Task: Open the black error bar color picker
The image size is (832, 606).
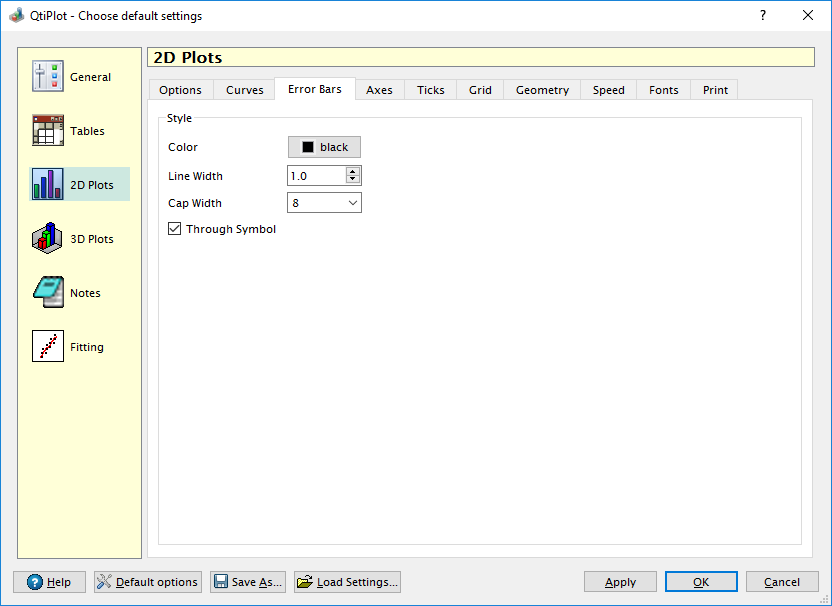Action: [324, 147]
